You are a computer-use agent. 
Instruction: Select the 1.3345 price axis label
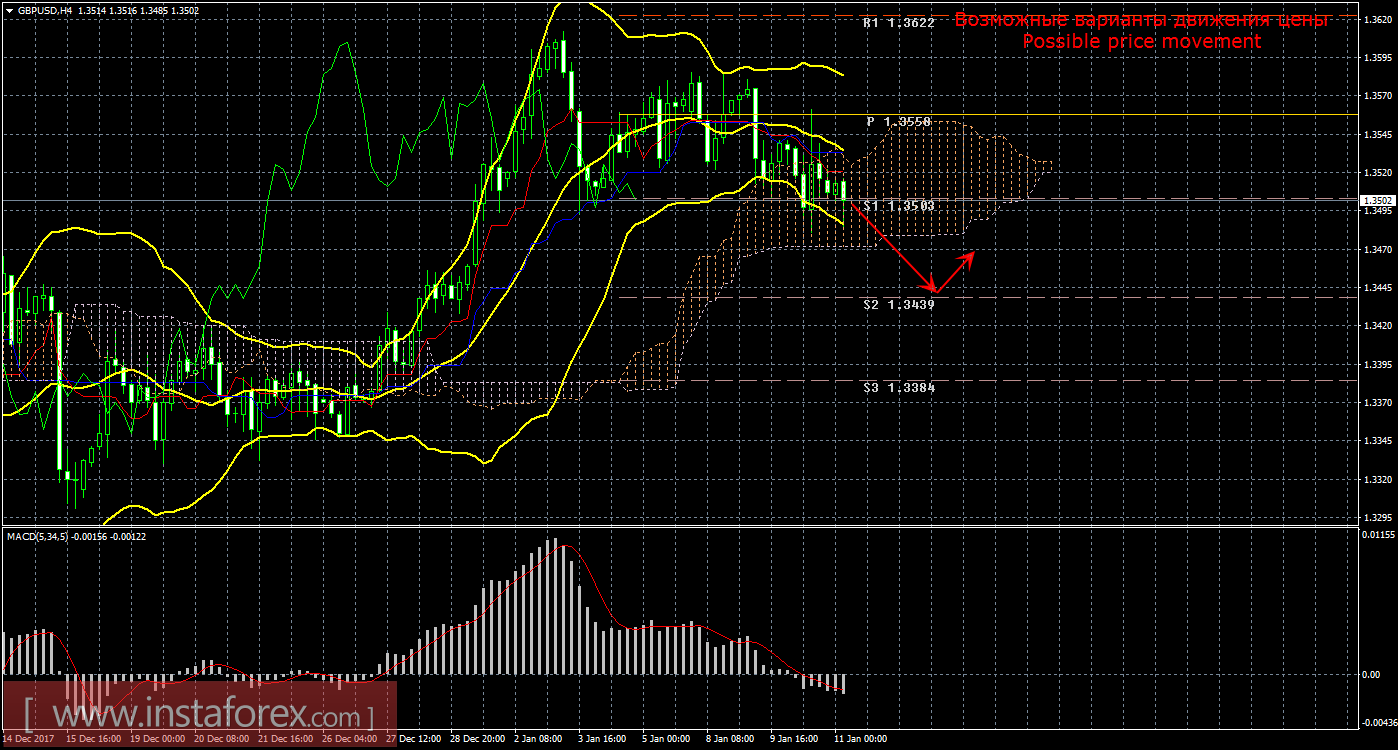(1377, 441)
